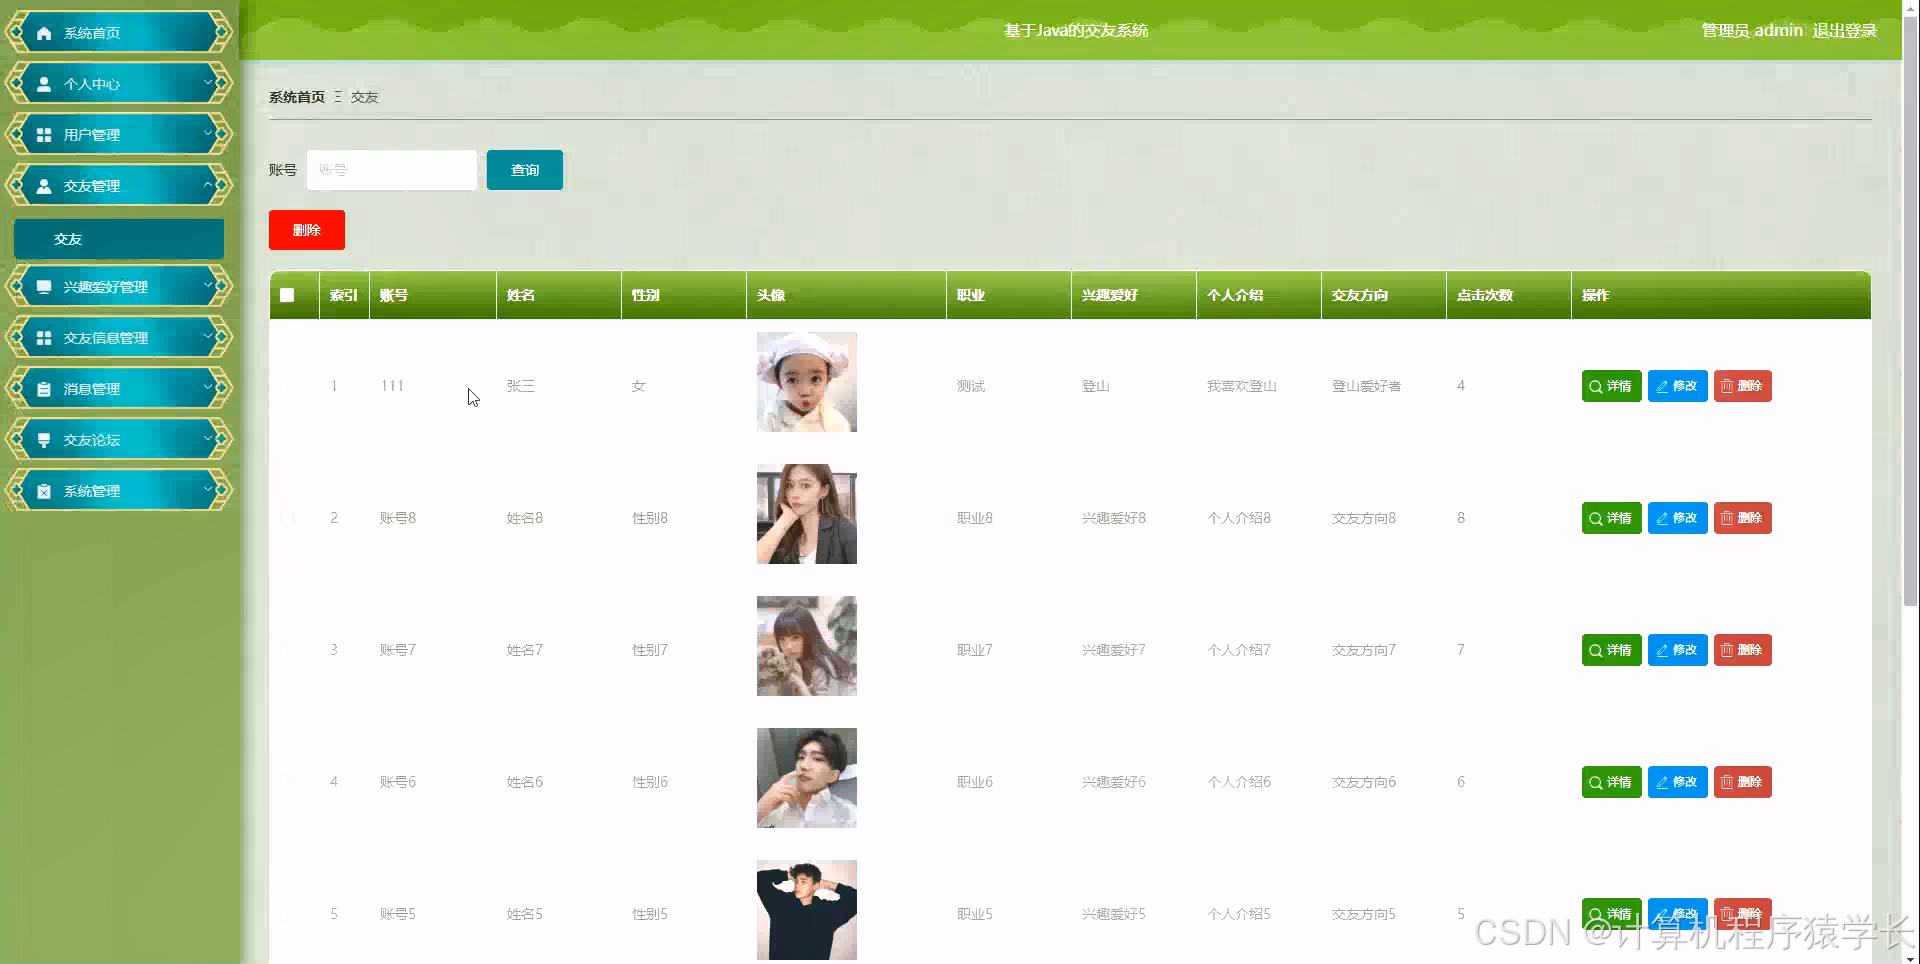The width and height of the screenshot is (1920, 964).
Task: Collapse the 交友管理 menu chevron
Action: tap(208, 184)
